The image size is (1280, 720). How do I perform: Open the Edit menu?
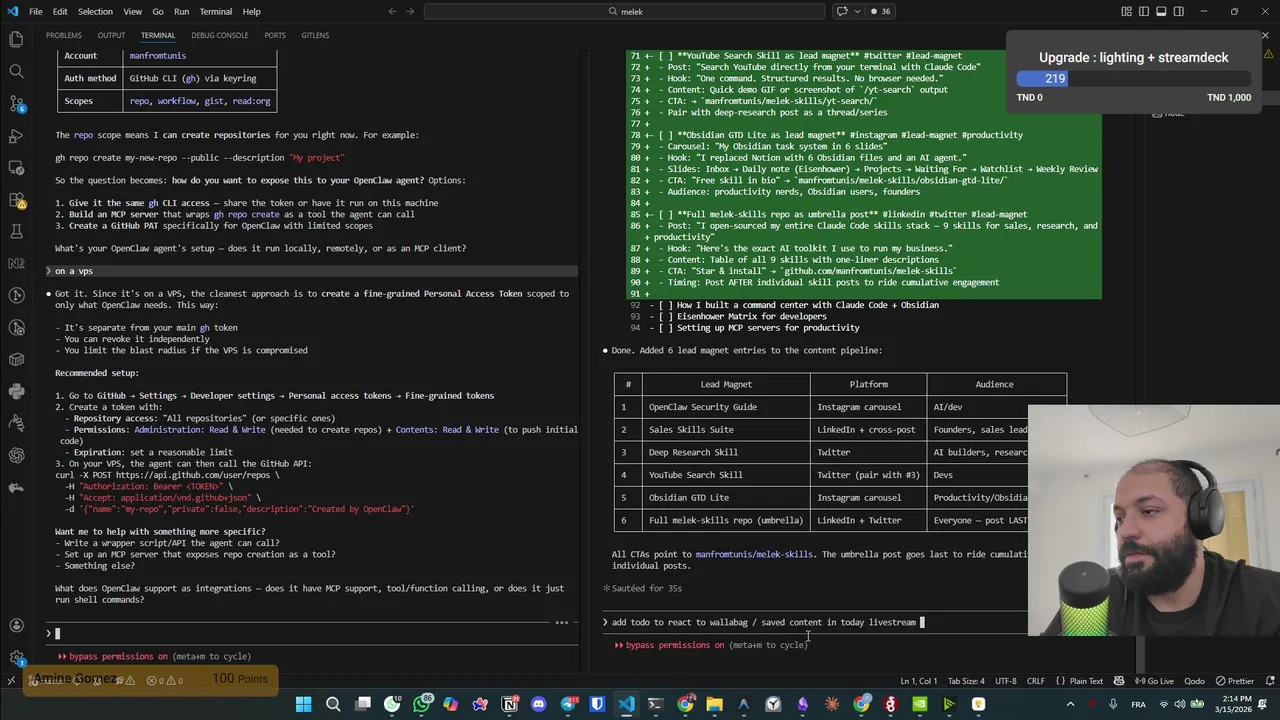[x=60, y=11]
